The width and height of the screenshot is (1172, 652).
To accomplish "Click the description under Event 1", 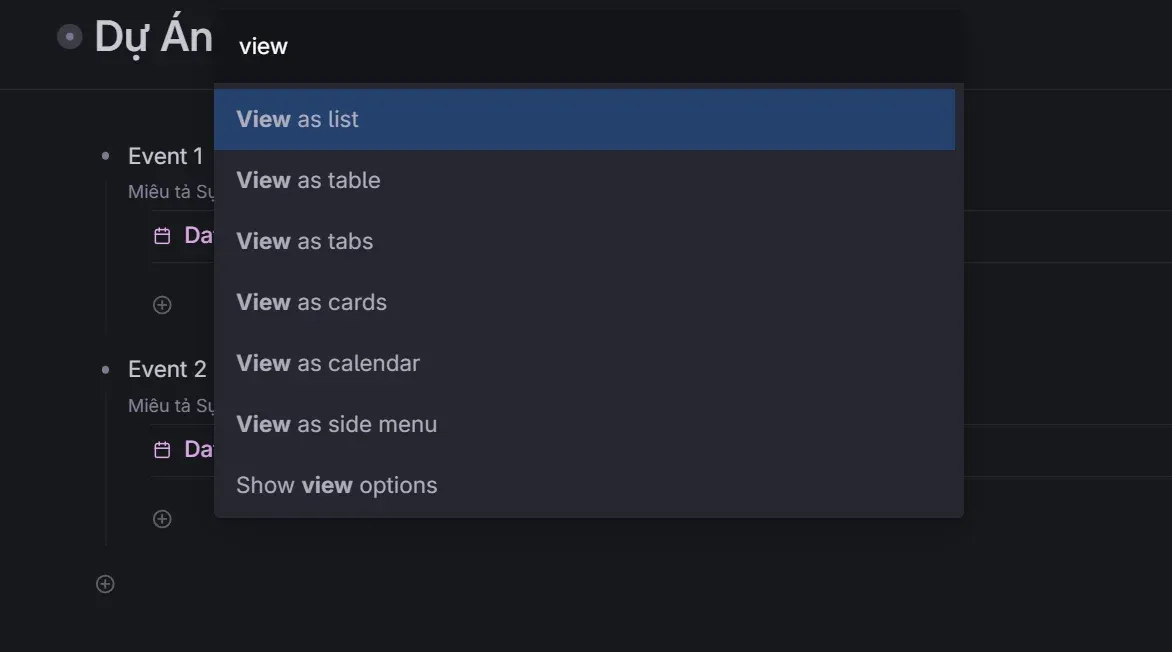I will (x=171, y=192).
